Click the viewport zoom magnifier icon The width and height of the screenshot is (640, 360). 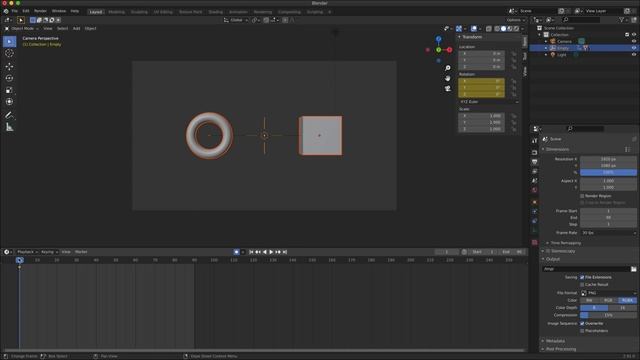coord(448,68)
